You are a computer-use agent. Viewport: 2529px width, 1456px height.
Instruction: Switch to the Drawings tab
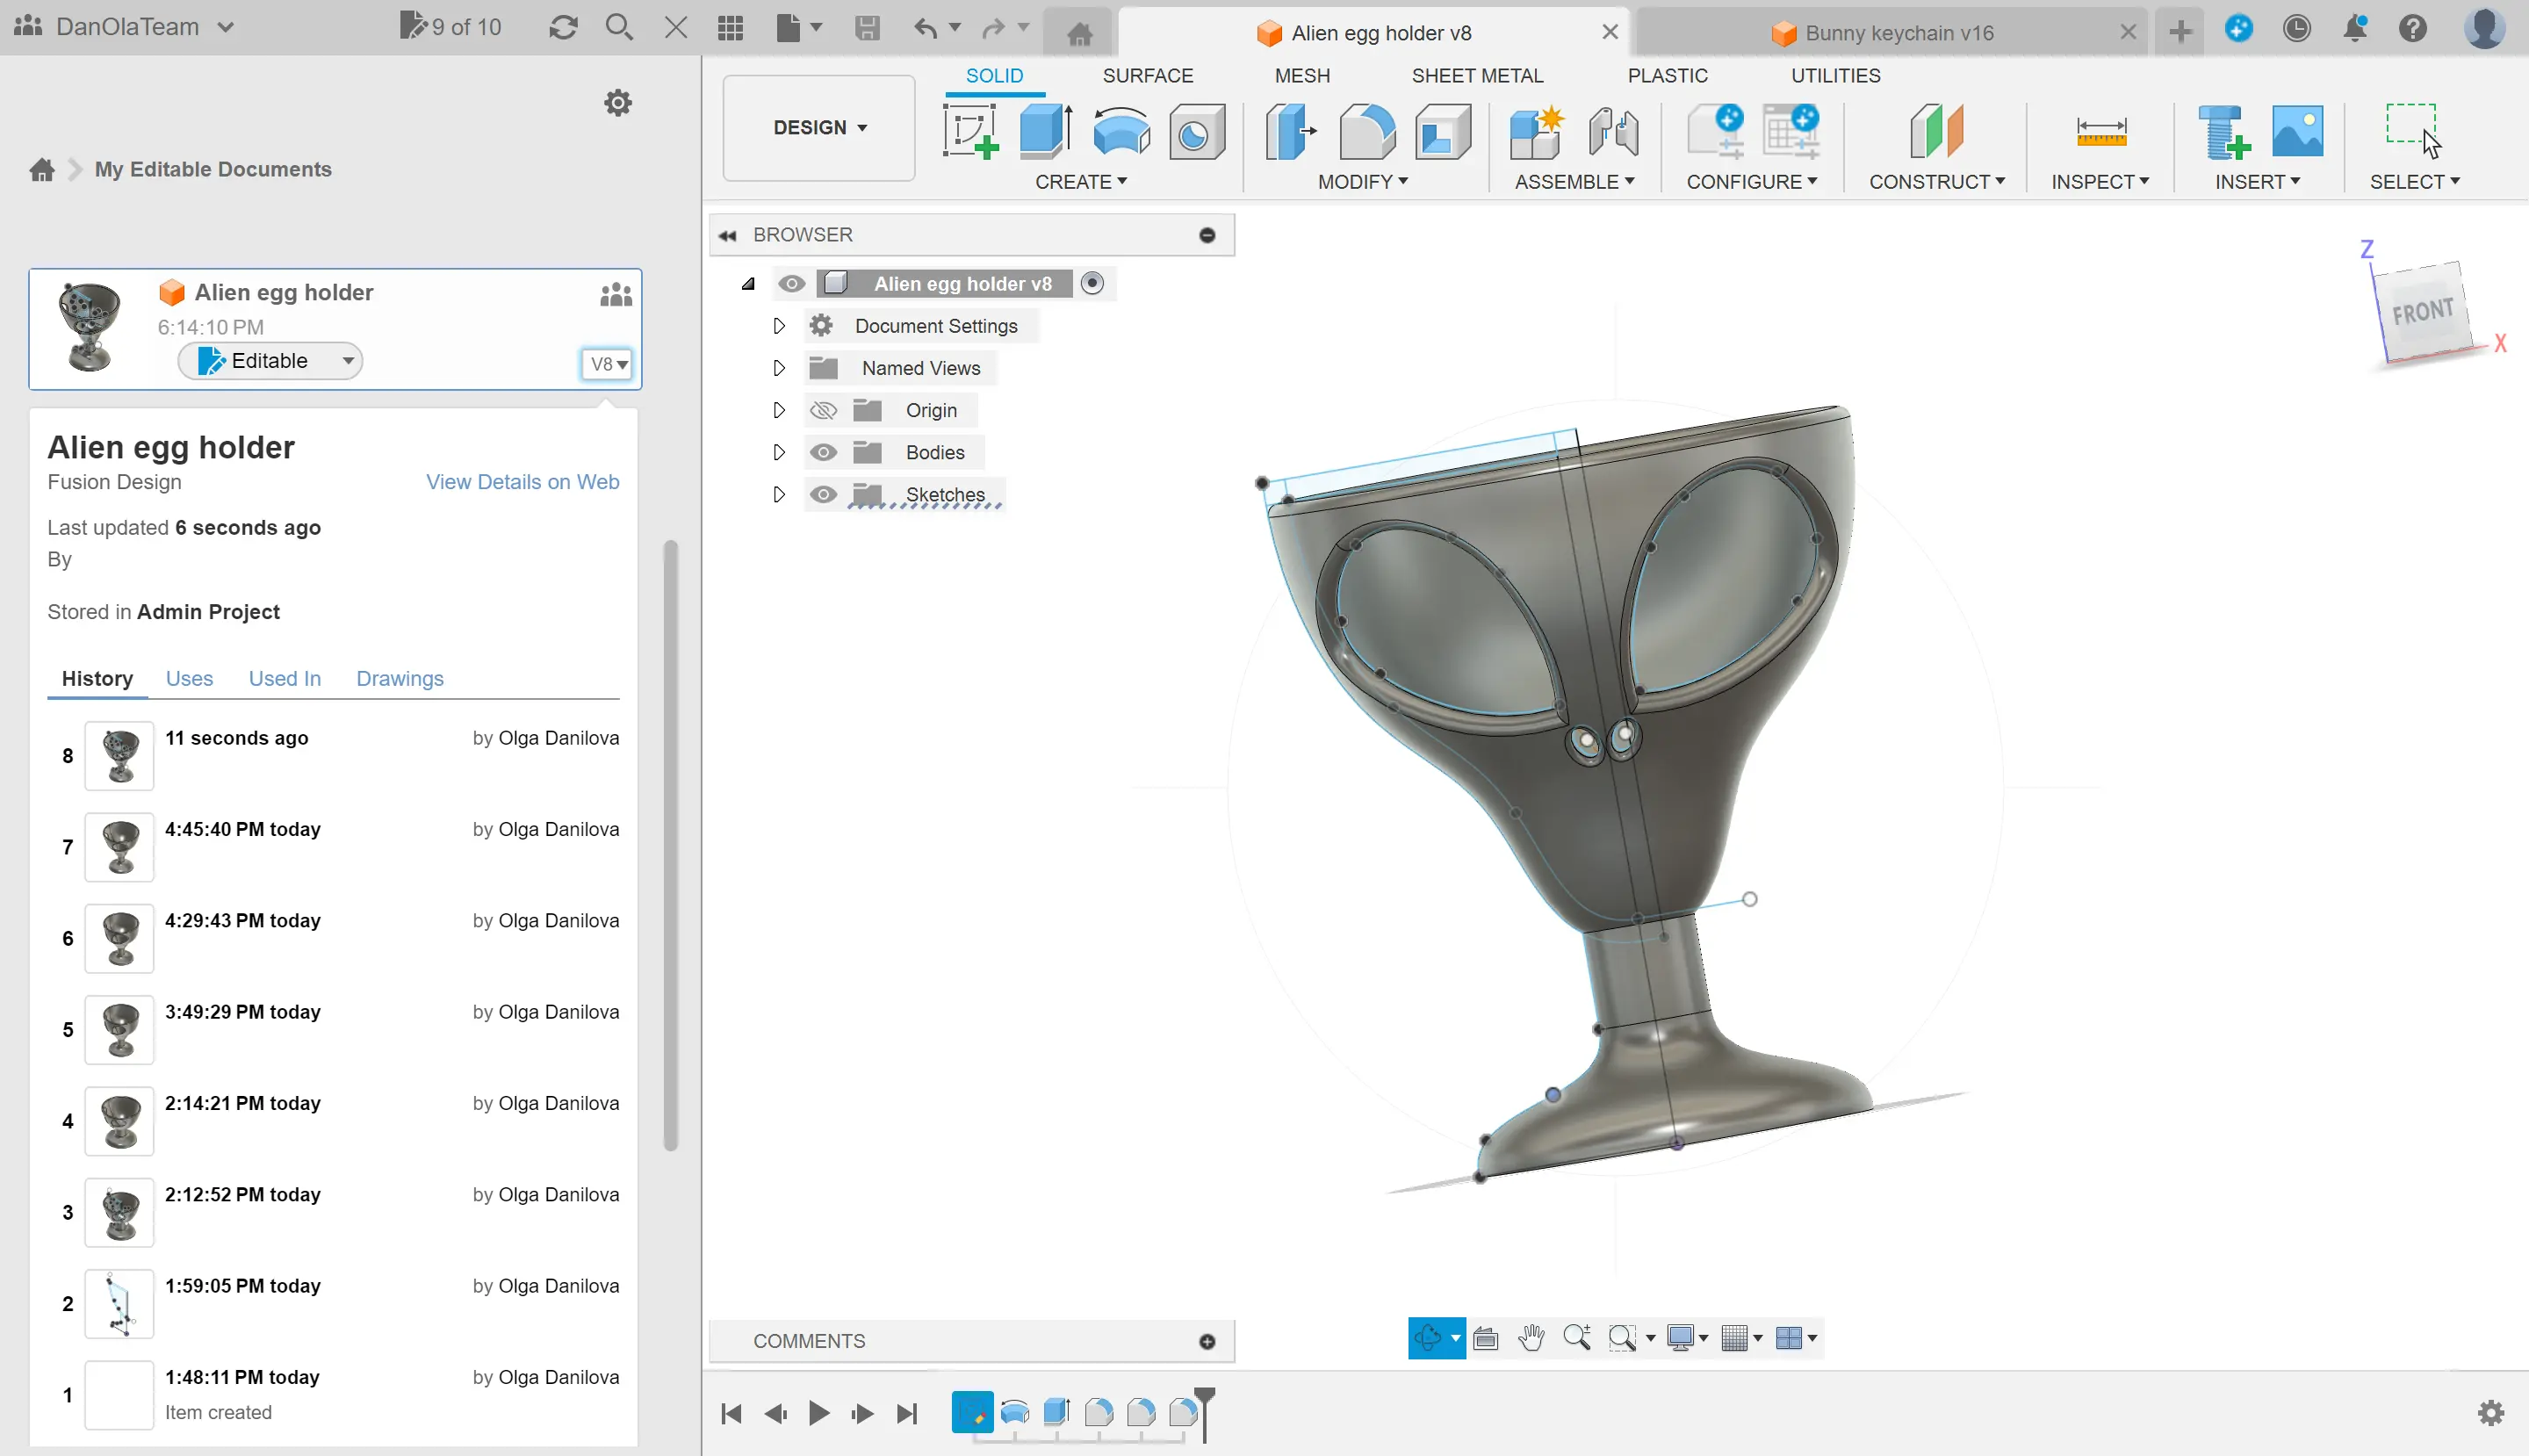coord(399,678)
